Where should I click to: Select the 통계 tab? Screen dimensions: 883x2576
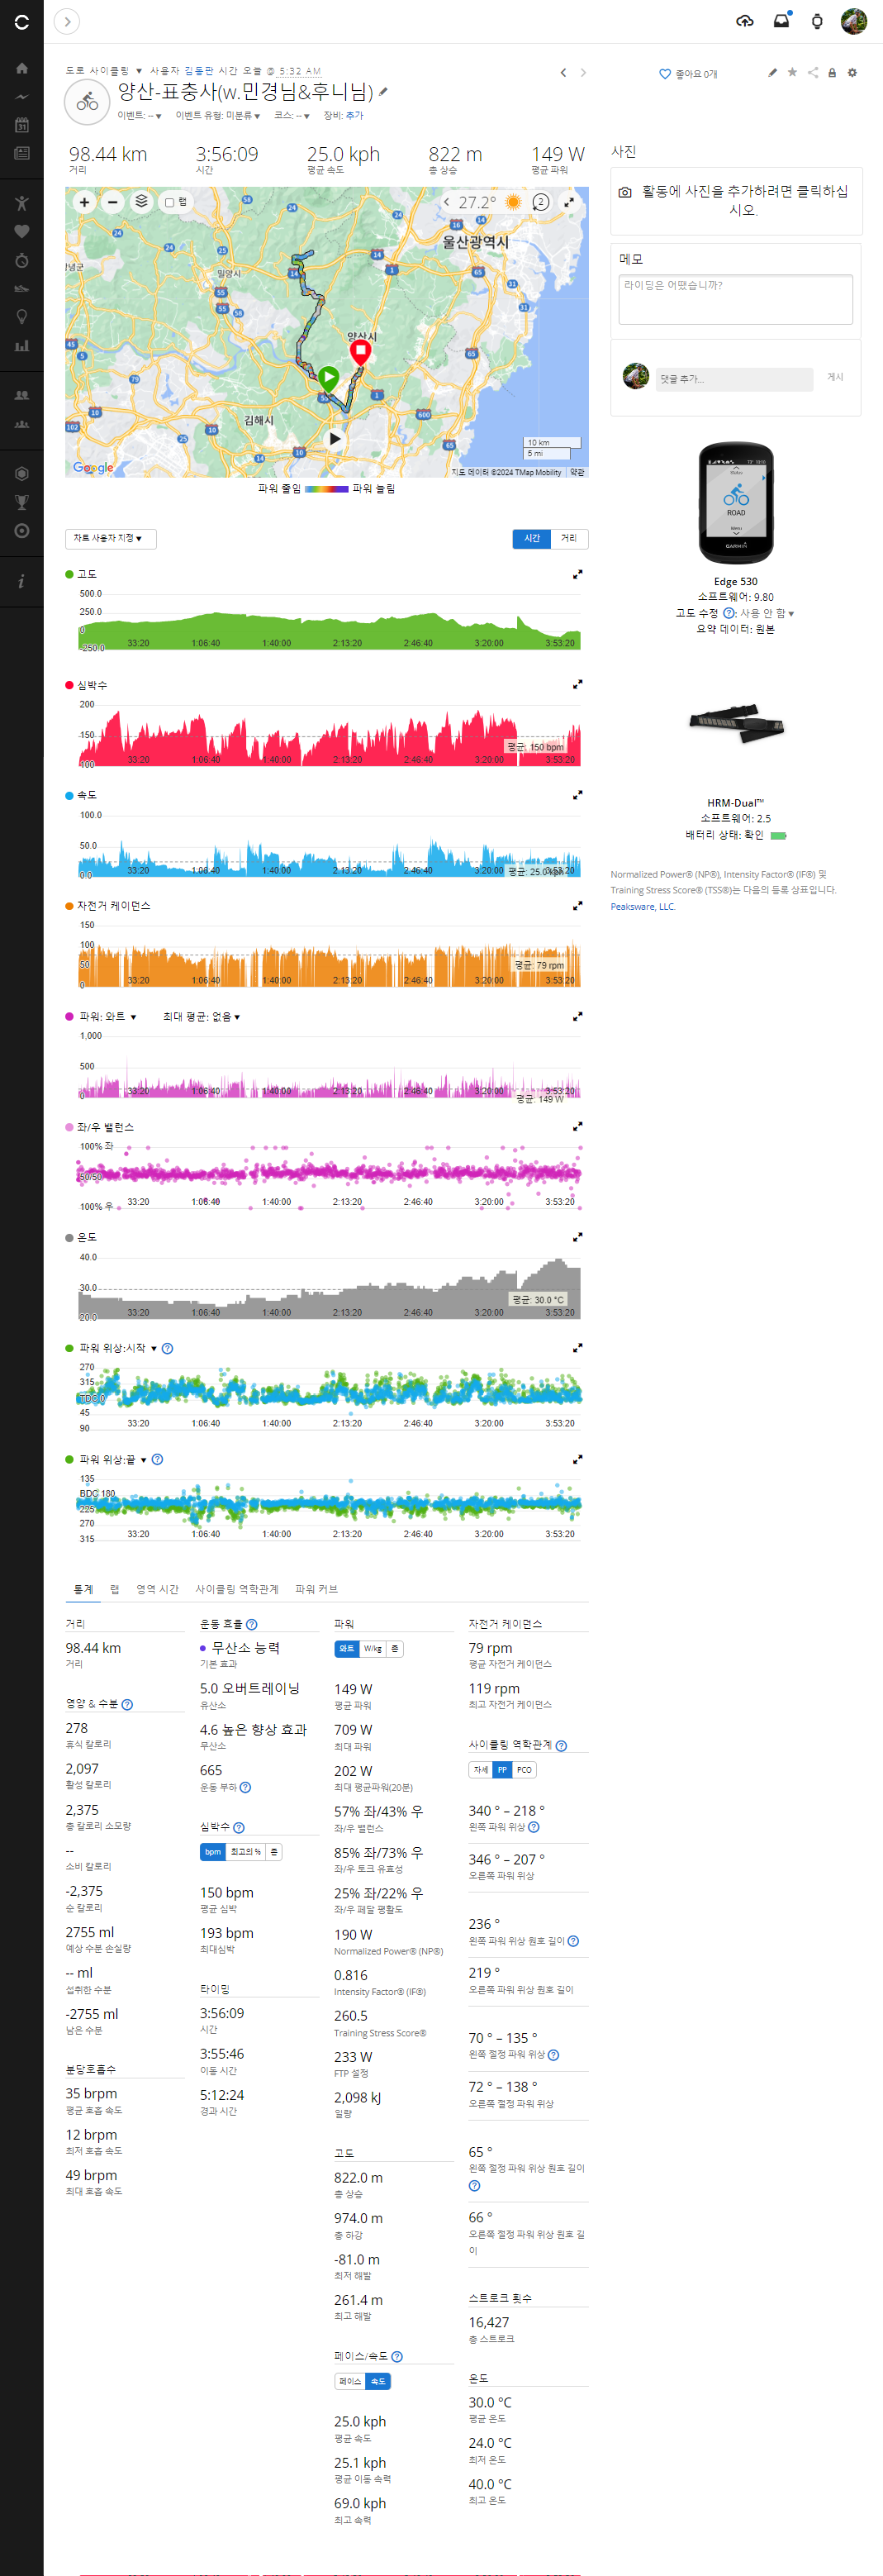pyautogui.click(x=83, y=1590)
